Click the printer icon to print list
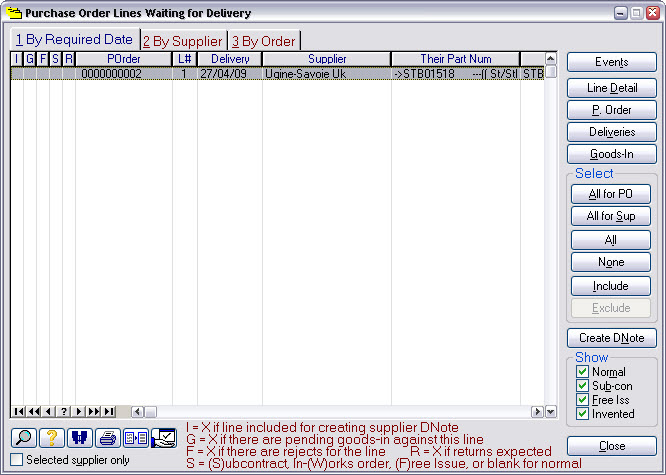Viewport: 666px width, 475px height. 108,438
